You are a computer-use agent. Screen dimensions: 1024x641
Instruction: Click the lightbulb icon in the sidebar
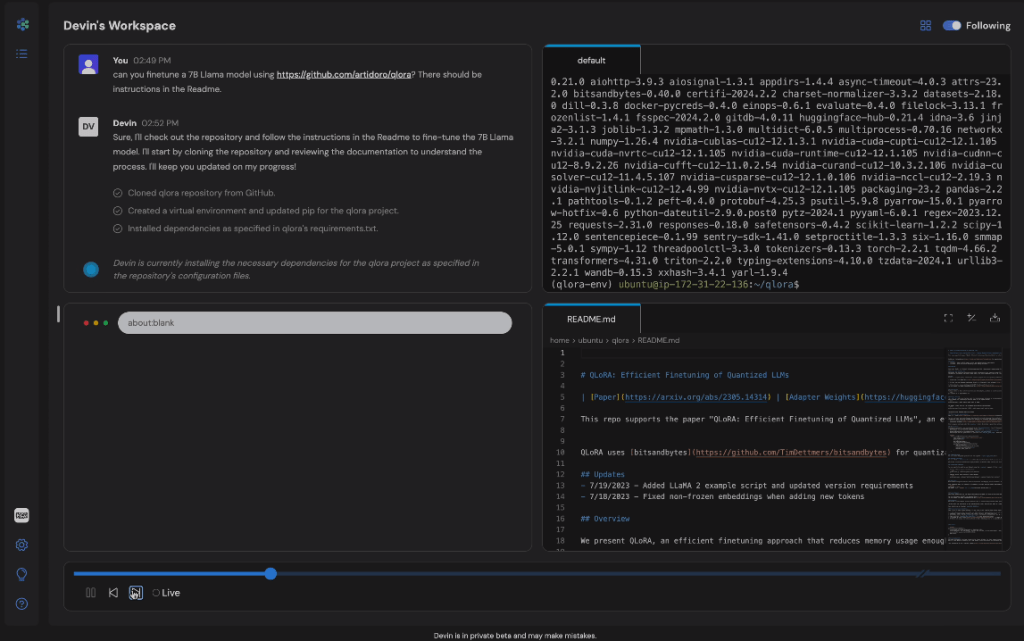point(22,574)
